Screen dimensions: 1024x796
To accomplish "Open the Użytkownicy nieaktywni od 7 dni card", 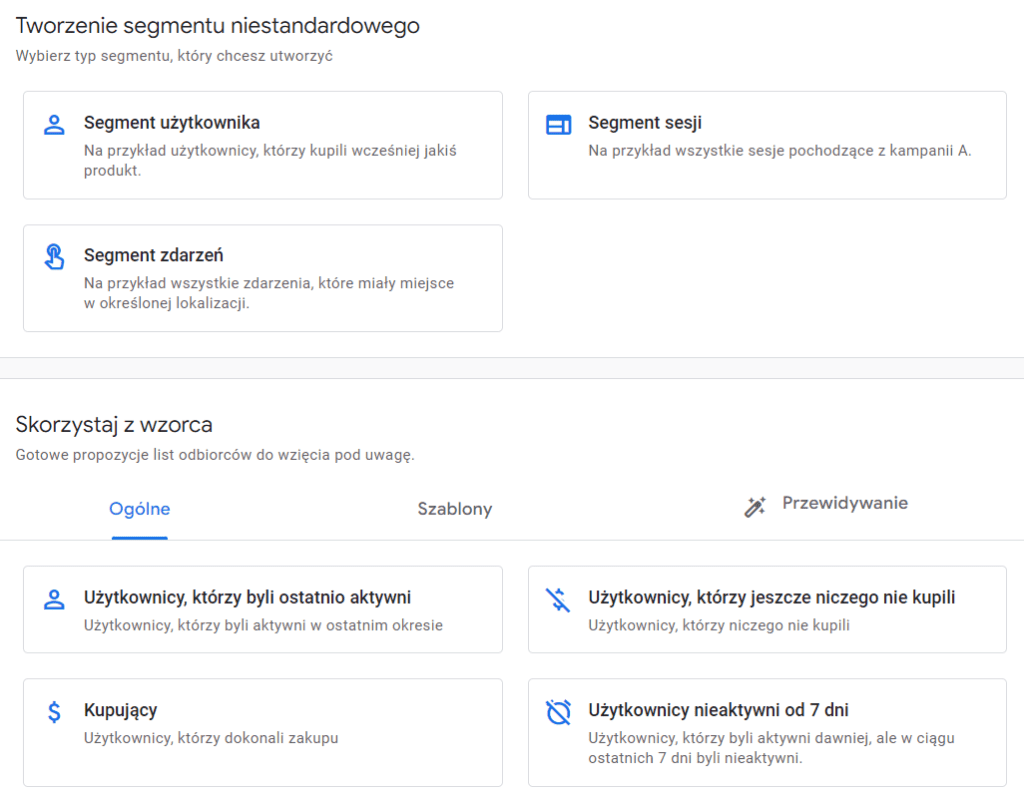I will pos(767,733).
